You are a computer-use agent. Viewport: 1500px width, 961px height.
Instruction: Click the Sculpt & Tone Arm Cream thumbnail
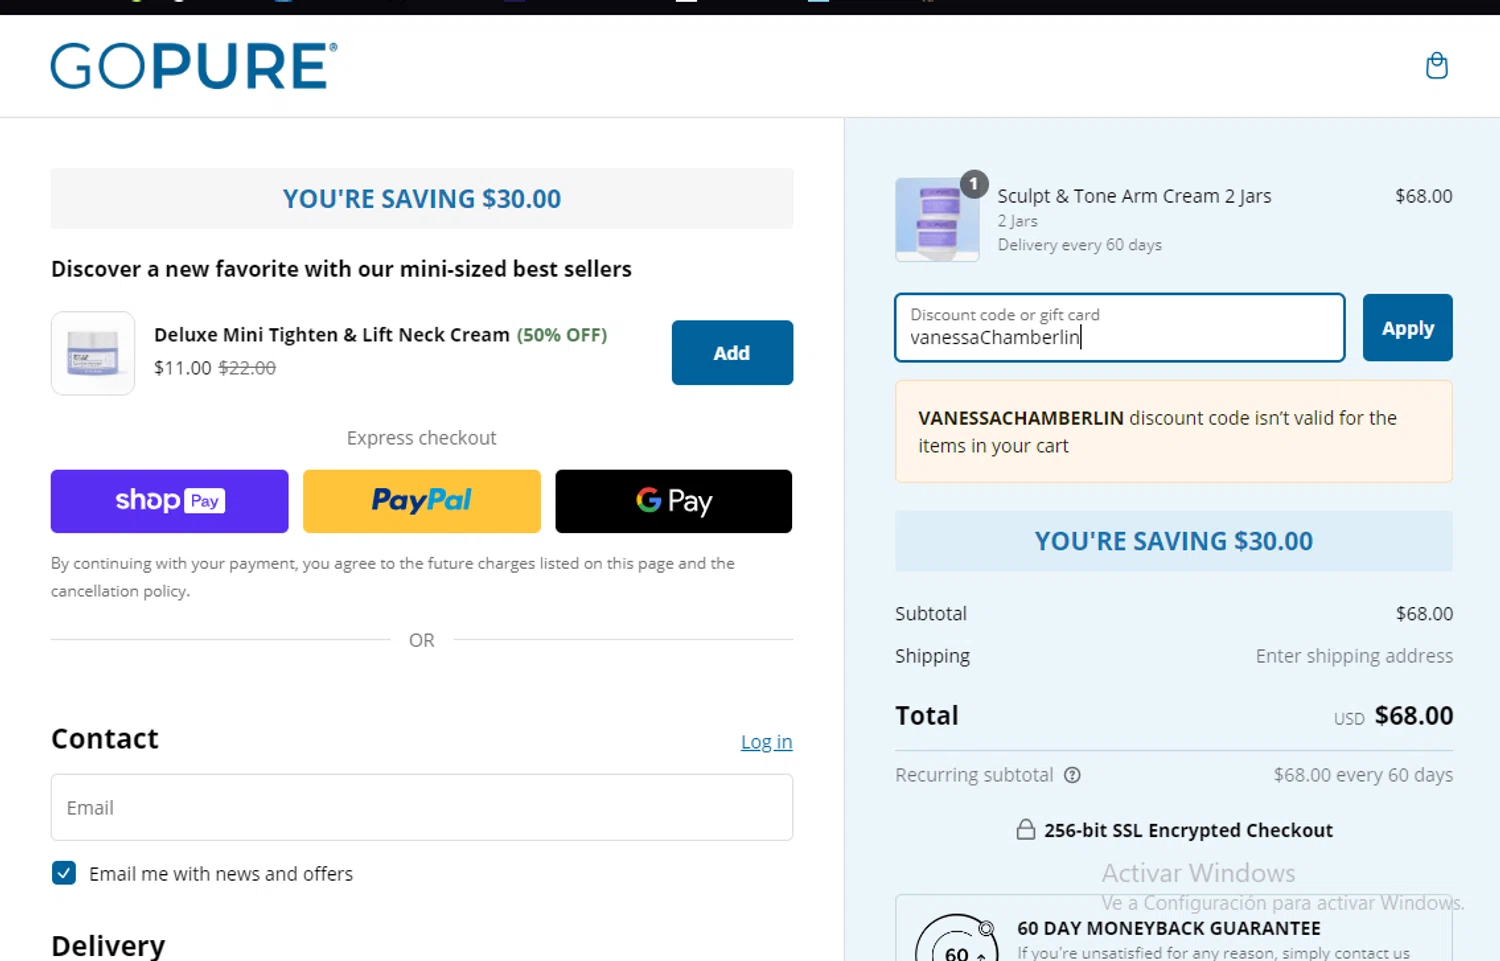(937, 220)
